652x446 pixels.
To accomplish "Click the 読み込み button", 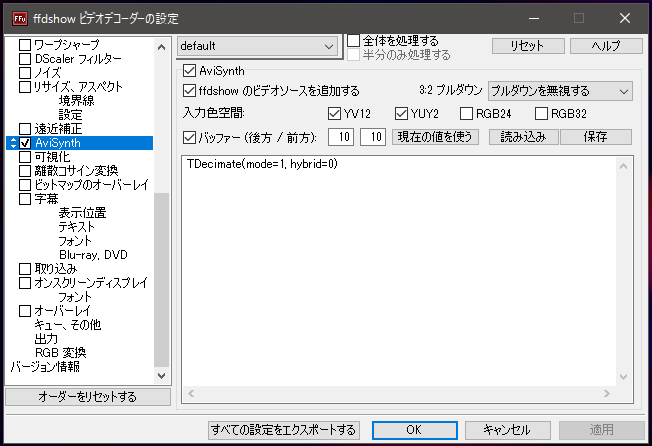I will tap(524, 137).
